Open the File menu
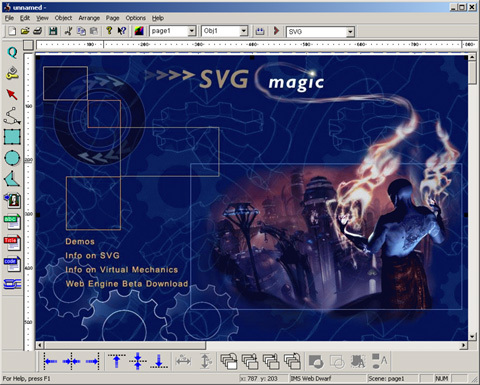Image resolution: width=480 pixels, height=385 pixels. coord(9,18)
